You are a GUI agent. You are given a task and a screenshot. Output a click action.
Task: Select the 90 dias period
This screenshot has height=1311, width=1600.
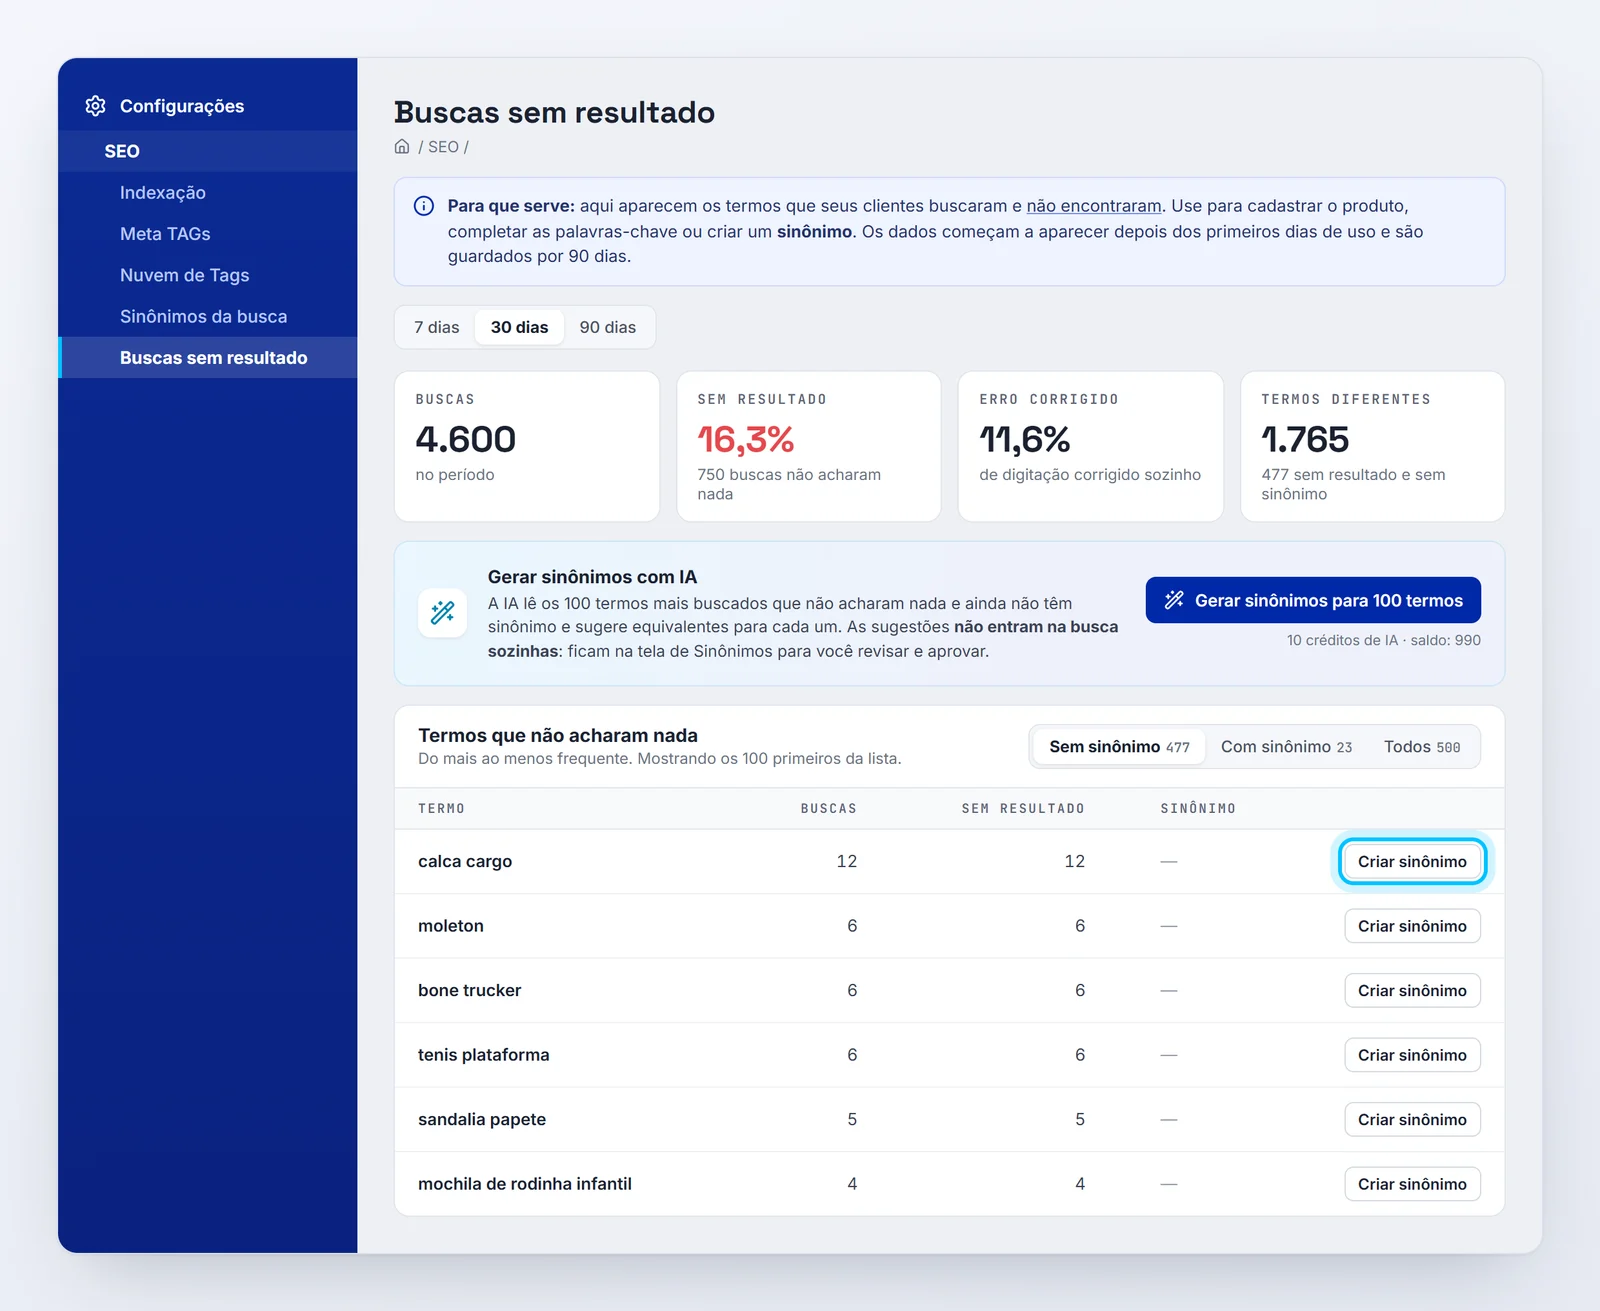click(x=608, y=327)
